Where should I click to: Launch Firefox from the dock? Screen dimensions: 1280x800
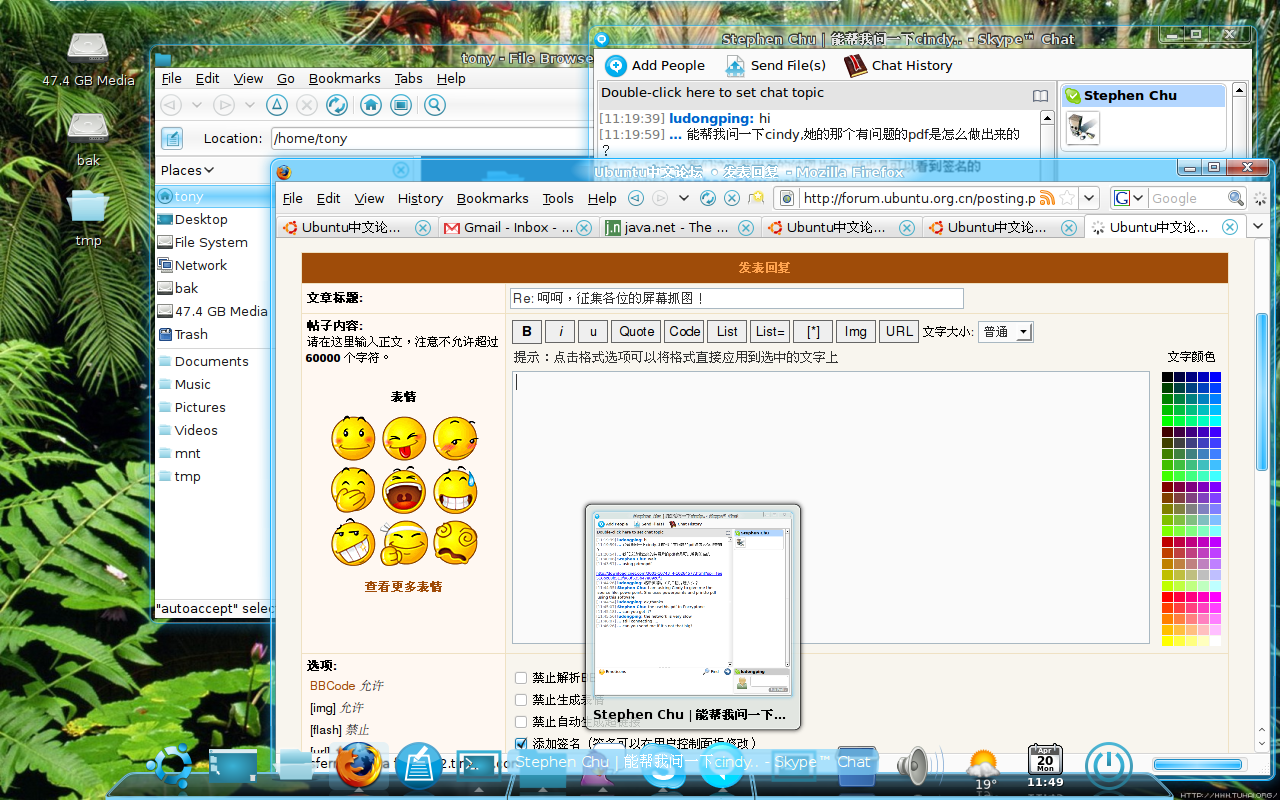point(358,765)
